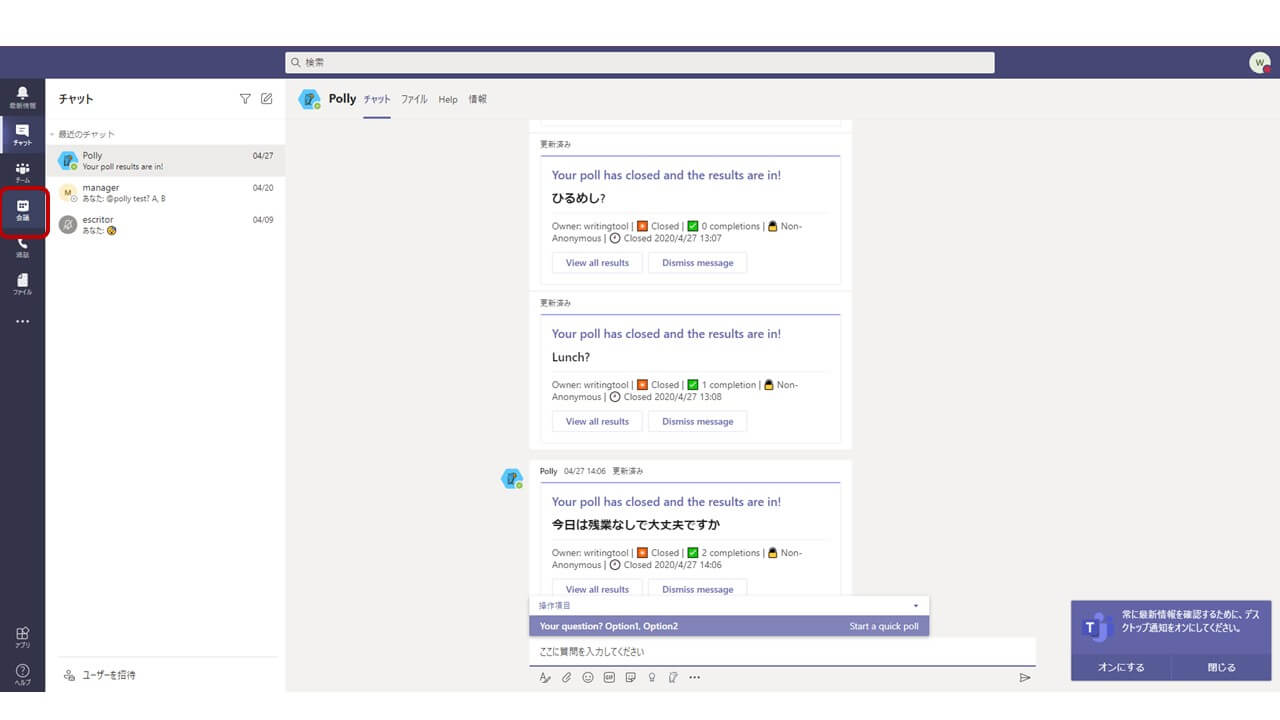Dismiss message for ひるめし? poll
This screenshot has width=1280, height=720.
coord(697,263)
